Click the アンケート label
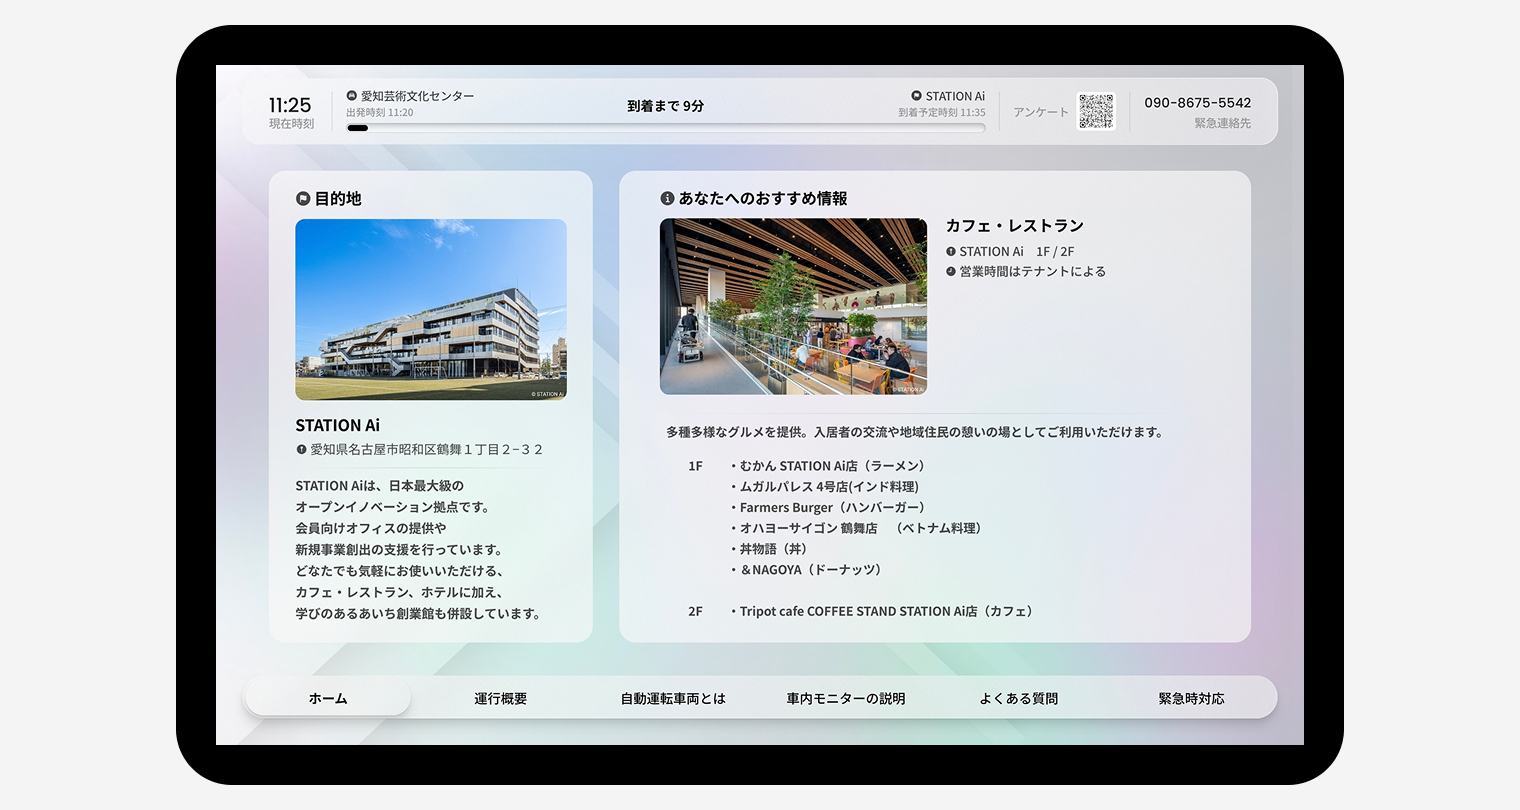Viewport: 1520px width, 810px height. tap(1040, 112)
